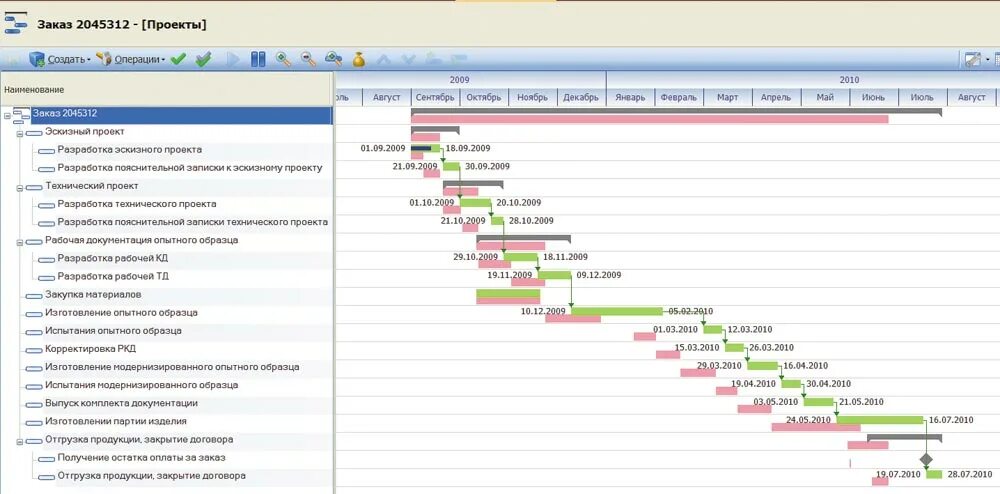Collapse the root Заказ 2045312 node

coord(7,116)
